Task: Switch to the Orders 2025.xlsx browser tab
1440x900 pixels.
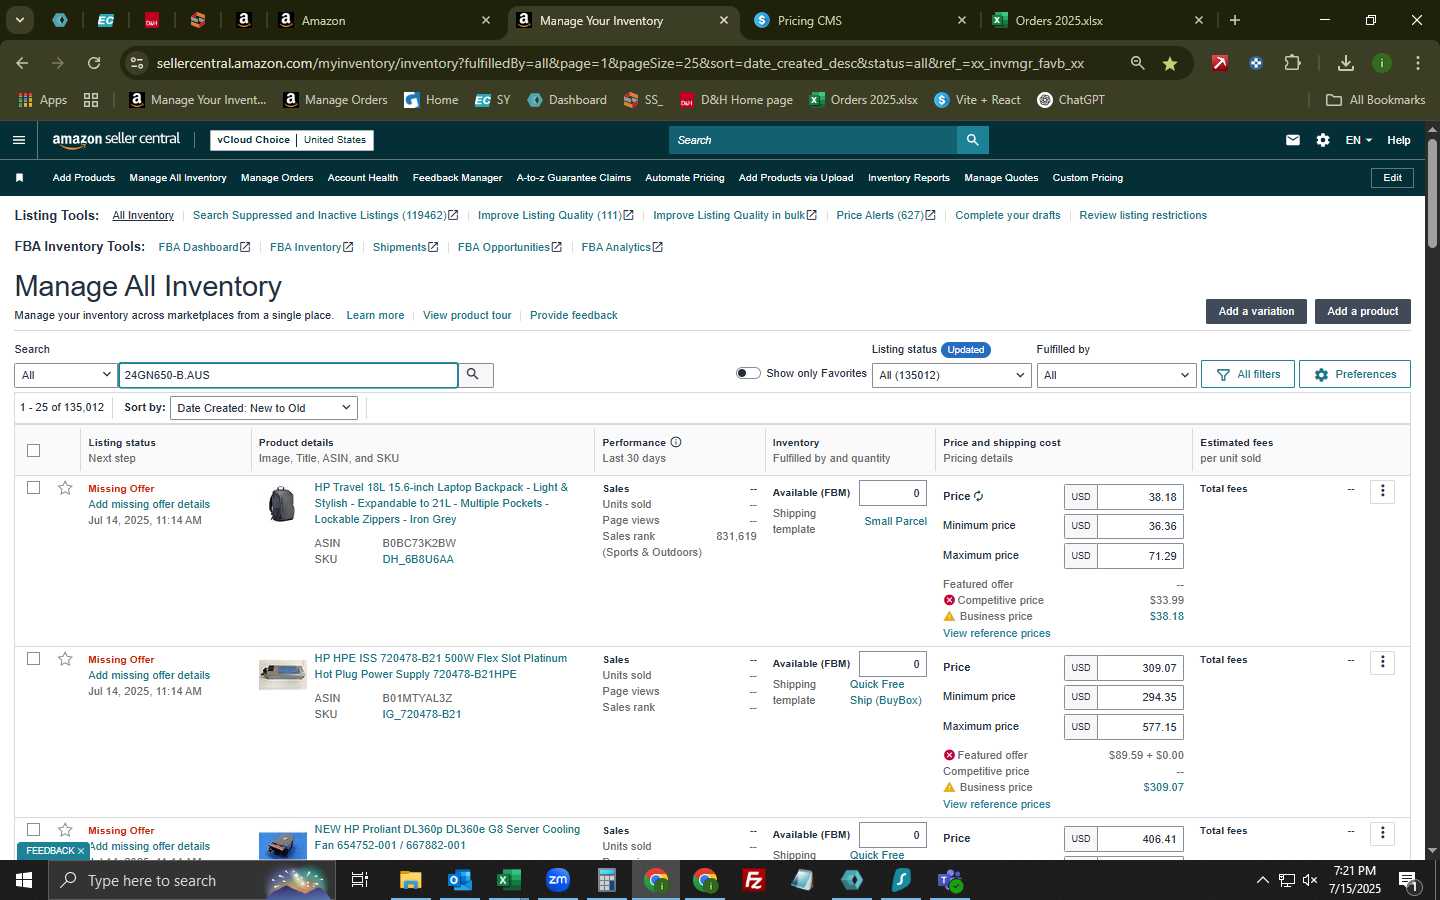Action: pyautogui.click(x=1097, y=20)
